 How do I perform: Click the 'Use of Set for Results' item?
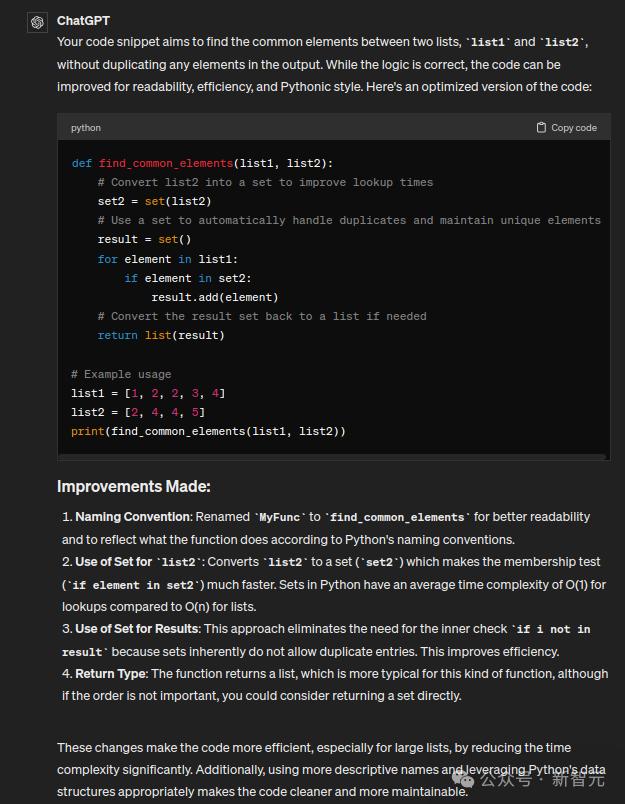(138, 629)
